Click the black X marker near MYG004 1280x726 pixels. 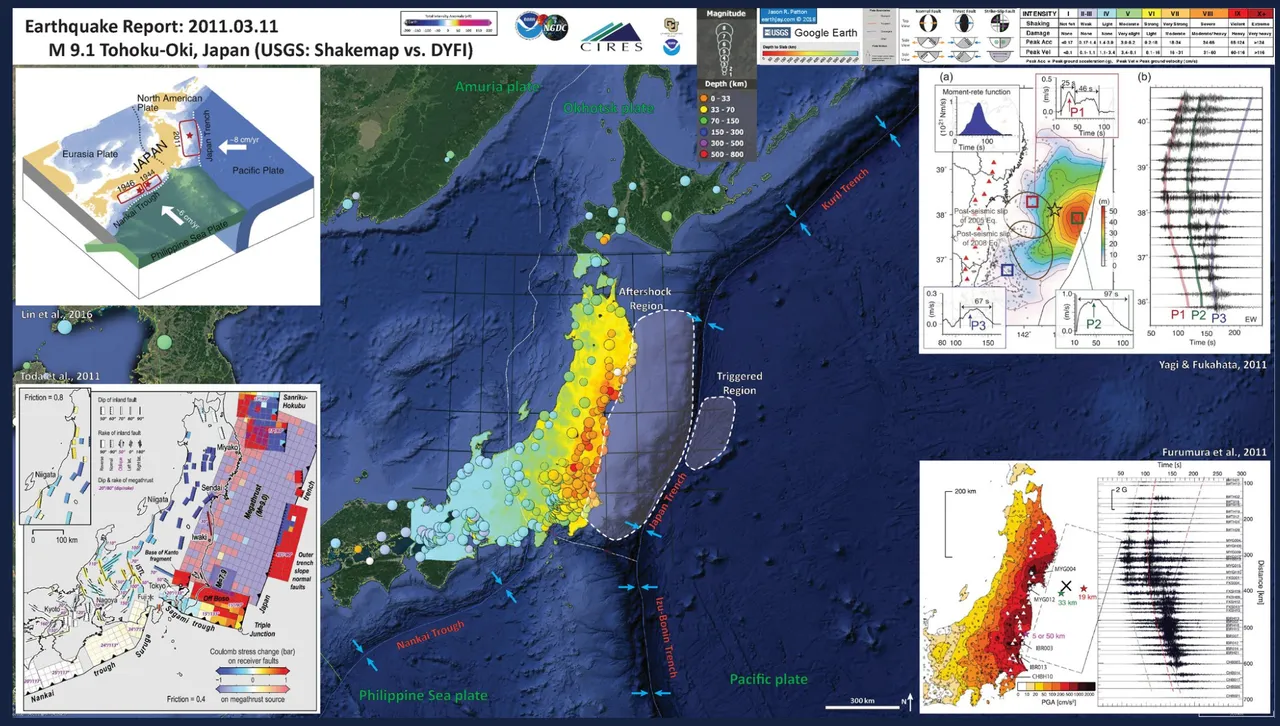pyautogui.click(x=1066, y=585)
